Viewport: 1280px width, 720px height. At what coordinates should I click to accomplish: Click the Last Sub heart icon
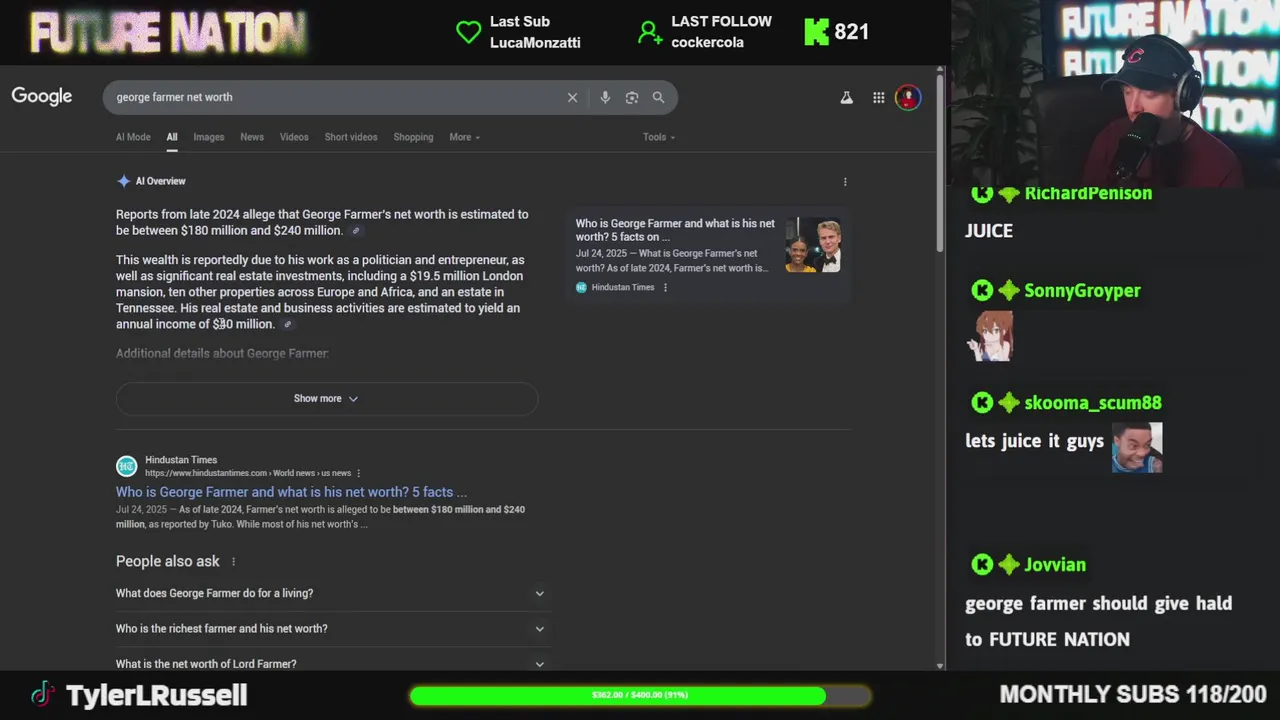coord(468,32)
